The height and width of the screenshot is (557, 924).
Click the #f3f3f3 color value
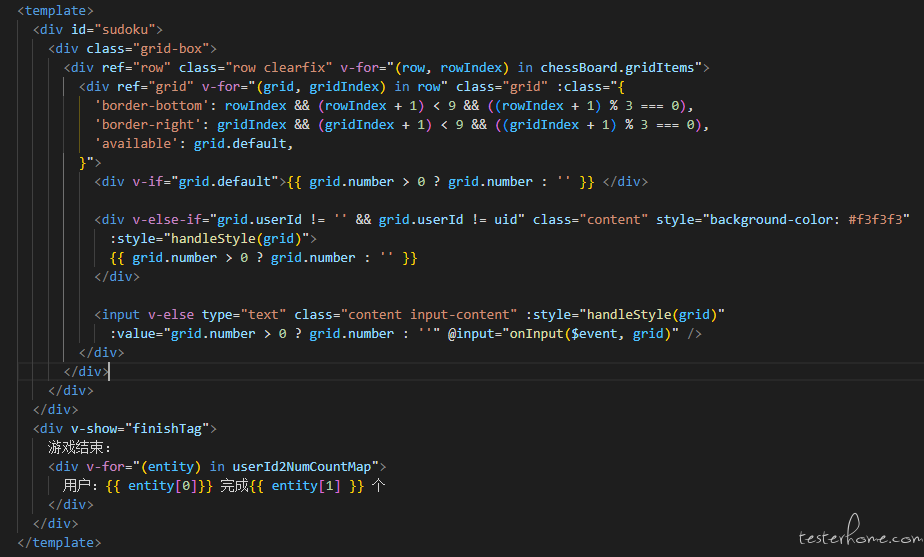[876, 219]
